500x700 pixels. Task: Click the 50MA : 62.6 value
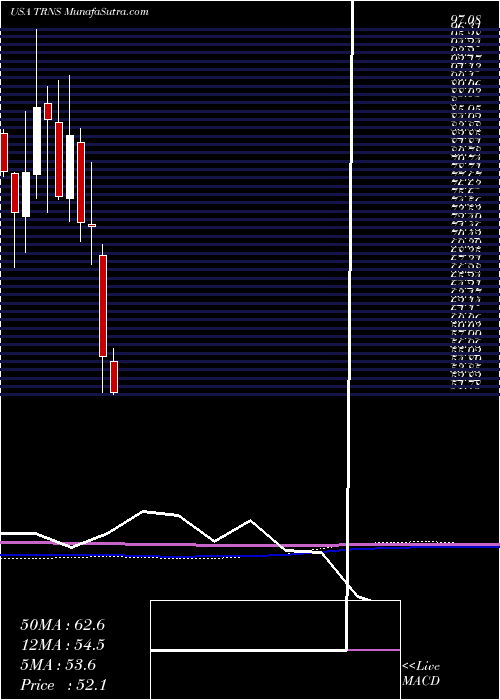tap(62, 625)
